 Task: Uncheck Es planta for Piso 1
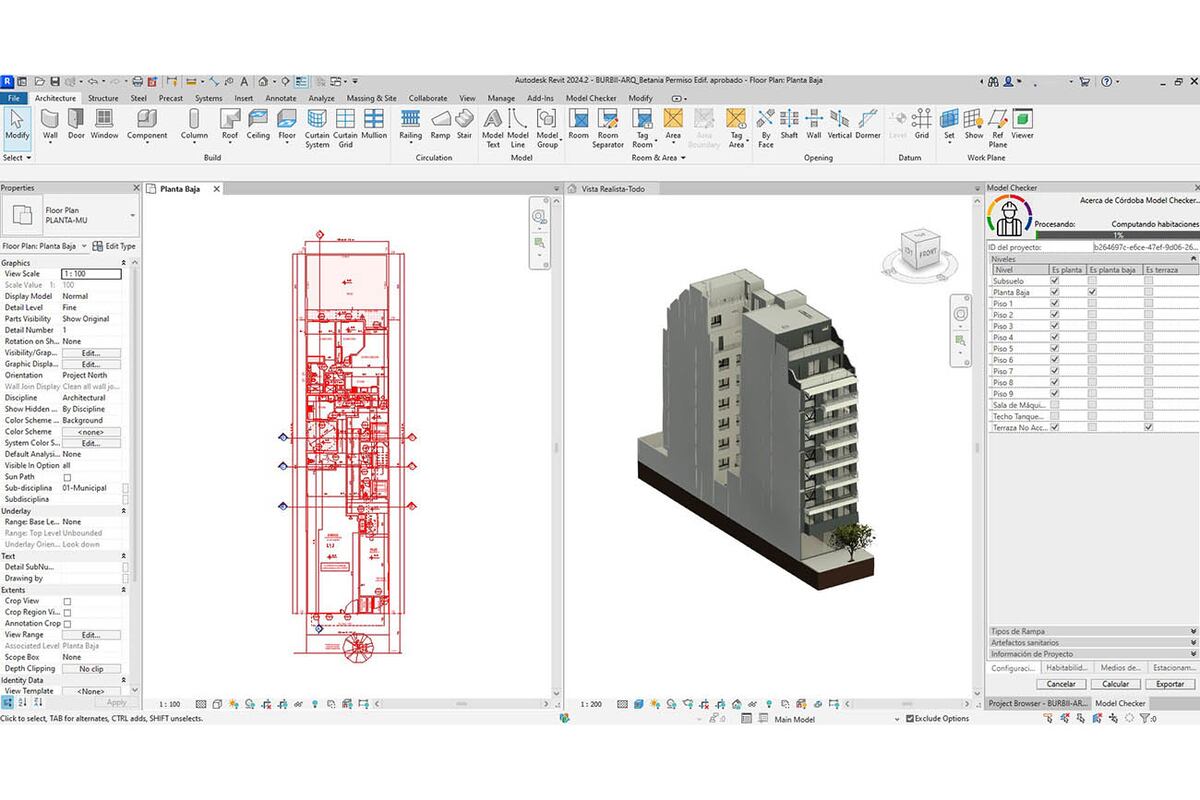[1054, 303]
